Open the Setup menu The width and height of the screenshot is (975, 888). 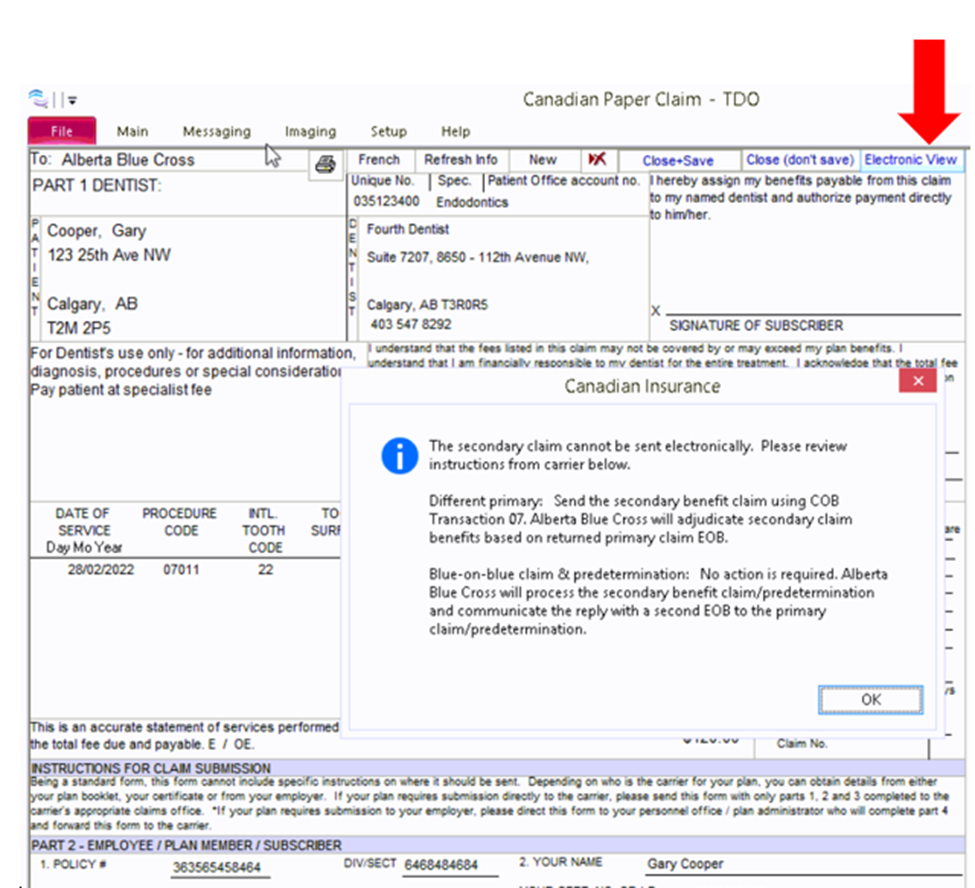coord(388,131)
